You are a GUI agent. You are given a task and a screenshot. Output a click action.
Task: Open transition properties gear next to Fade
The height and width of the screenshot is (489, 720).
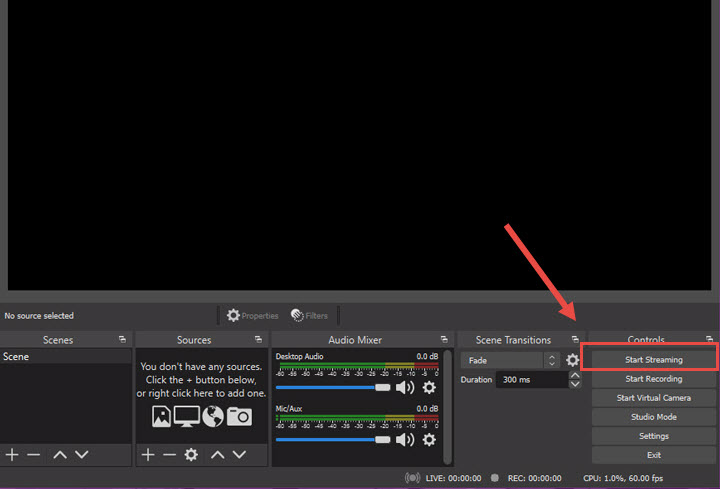click(x=572, y=360)
